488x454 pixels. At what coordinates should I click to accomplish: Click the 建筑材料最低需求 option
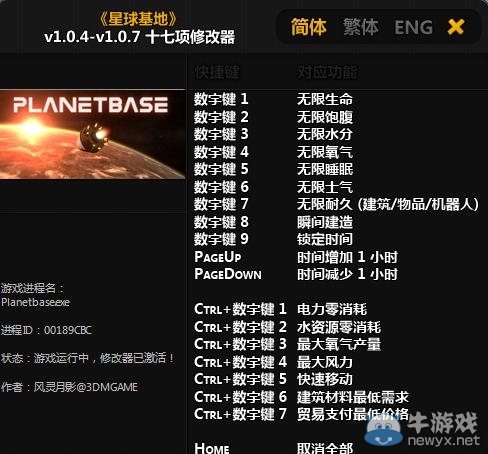353,397
